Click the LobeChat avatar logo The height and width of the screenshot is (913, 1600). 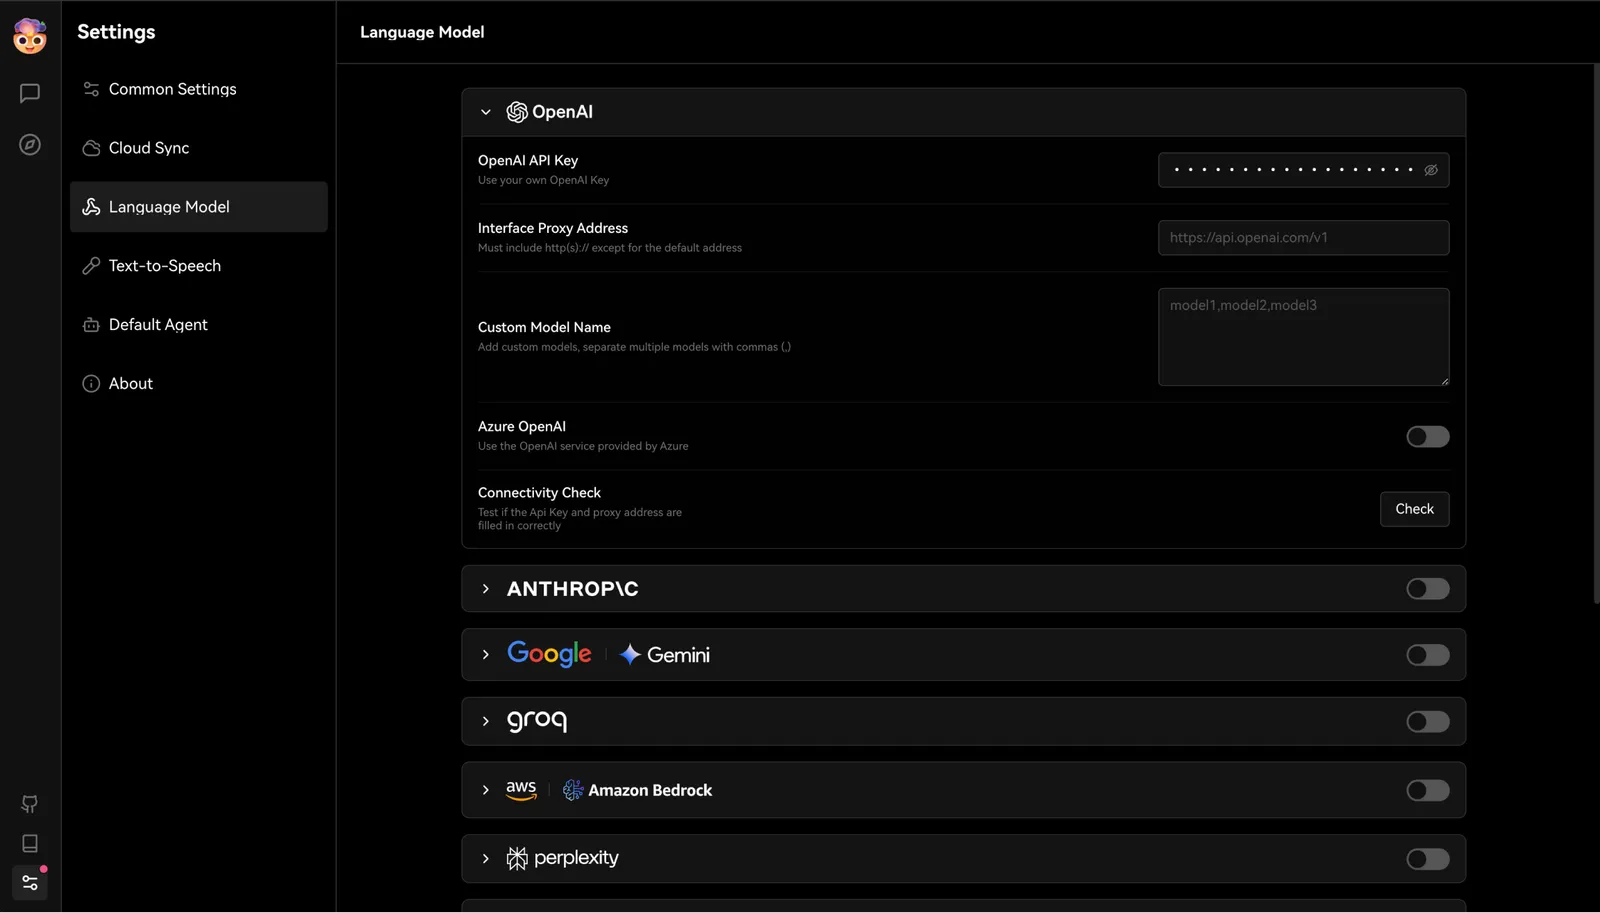[30, 36]
